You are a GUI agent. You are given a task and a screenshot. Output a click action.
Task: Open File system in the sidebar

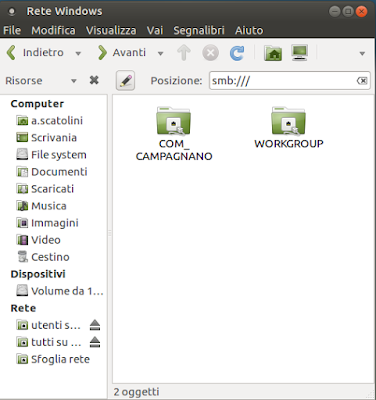pos(51,155)
